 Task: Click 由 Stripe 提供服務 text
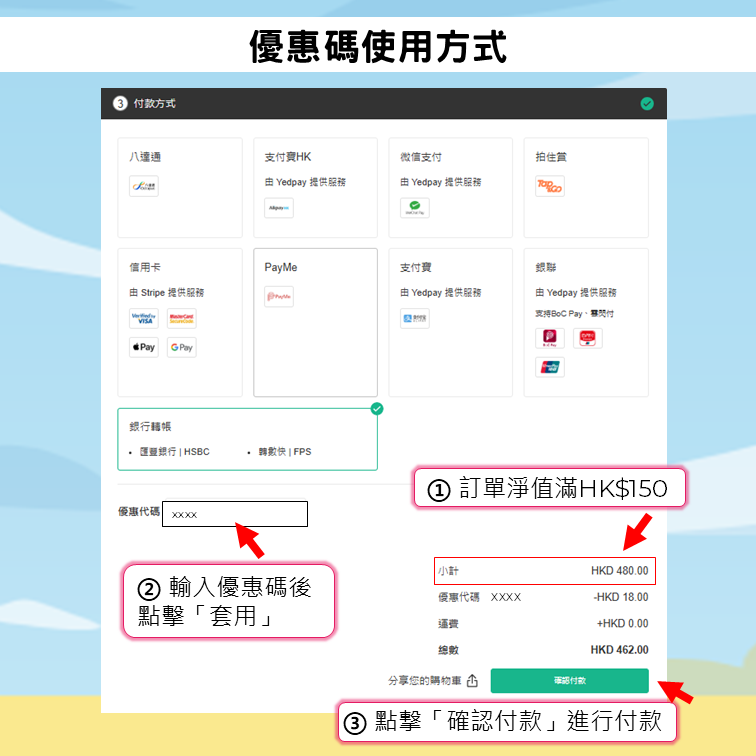click(x=166, y=292)
